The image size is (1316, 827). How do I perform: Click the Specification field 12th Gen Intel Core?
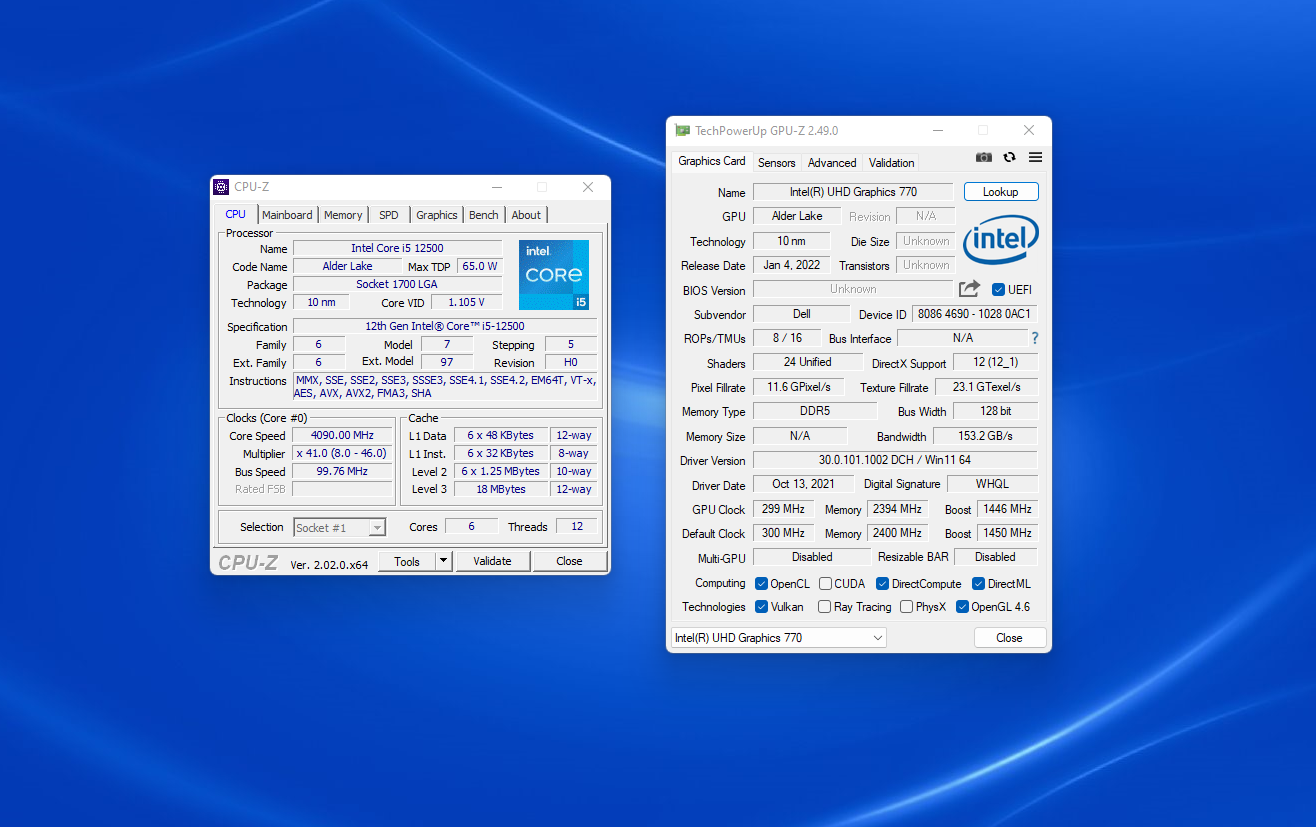point(445,327)
